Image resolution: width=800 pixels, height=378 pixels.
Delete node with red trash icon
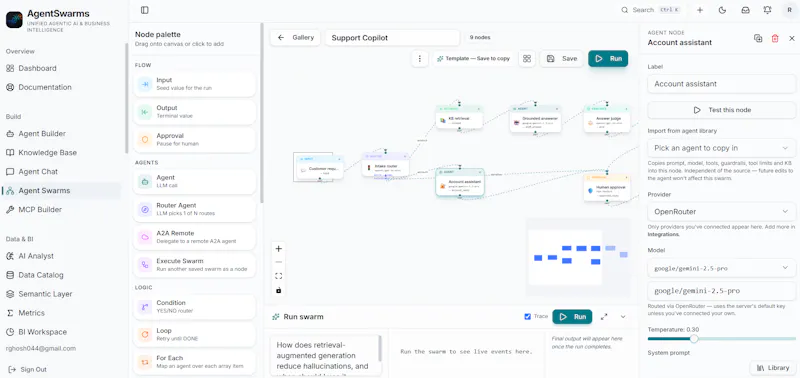[775, 38]
